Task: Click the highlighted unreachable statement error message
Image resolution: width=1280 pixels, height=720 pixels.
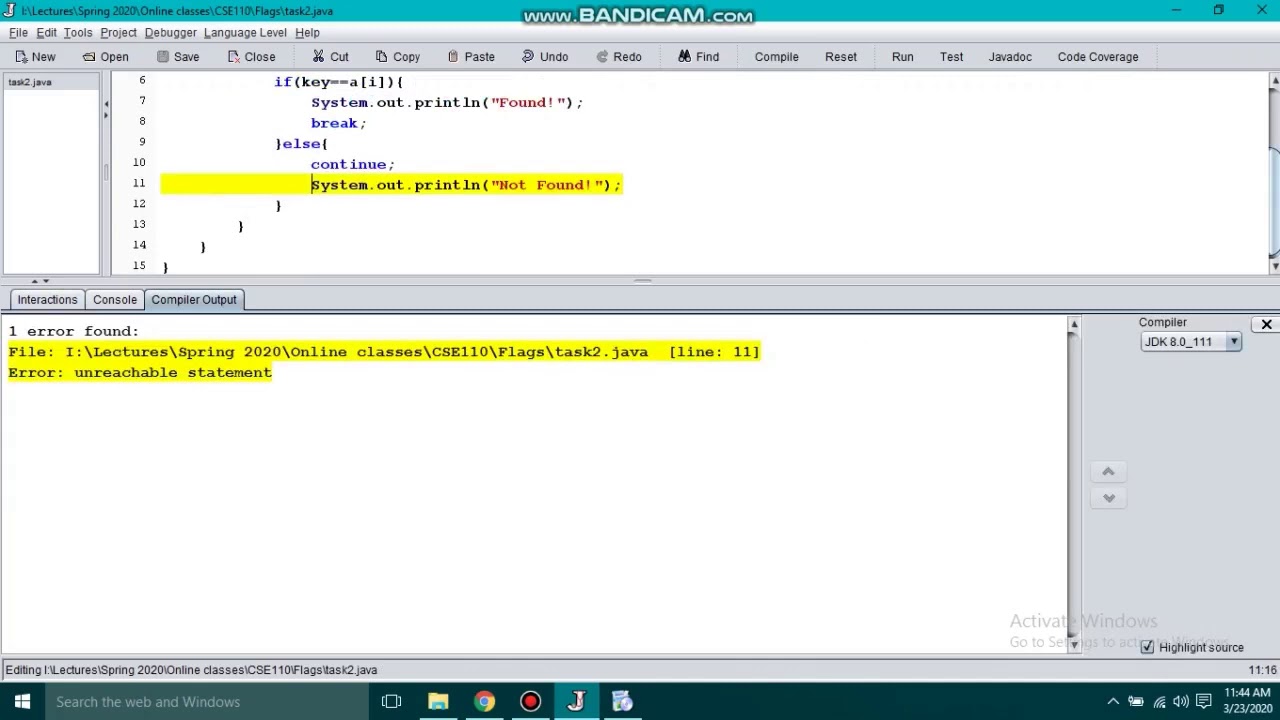Action: click(x=140, y=373)
